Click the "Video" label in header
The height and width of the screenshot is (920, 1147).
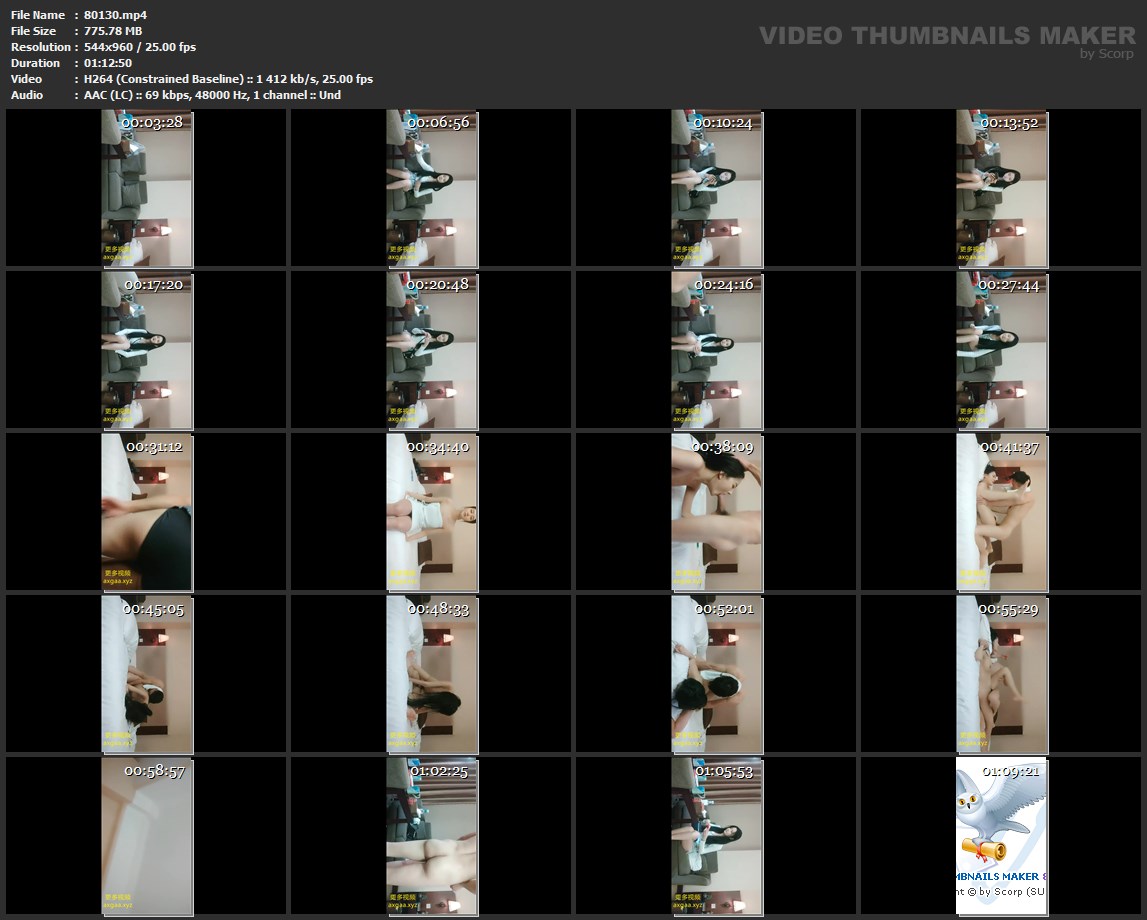coord(26,79)
